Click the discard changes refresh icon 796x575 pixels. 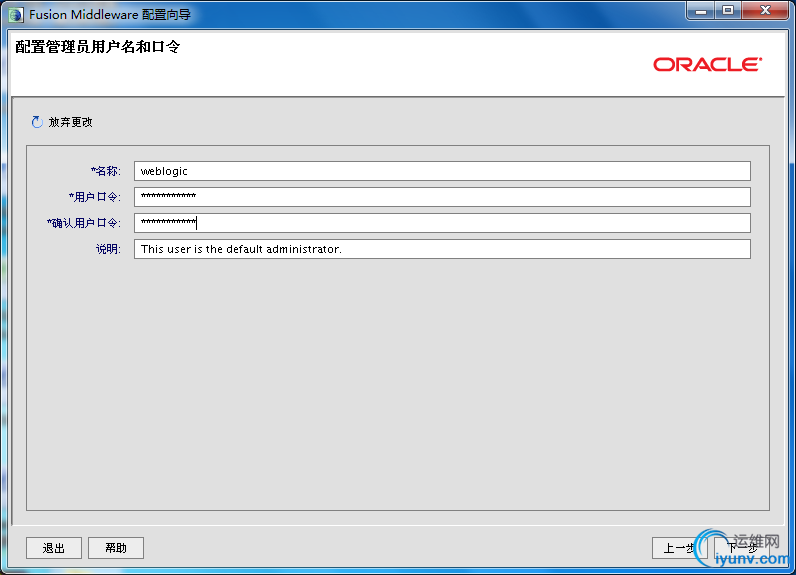(x=37, y=122)
